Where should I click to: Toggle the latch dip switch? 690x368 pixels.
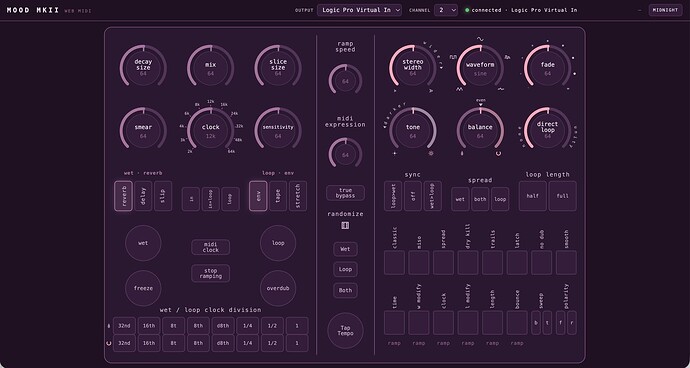point(517,263)
